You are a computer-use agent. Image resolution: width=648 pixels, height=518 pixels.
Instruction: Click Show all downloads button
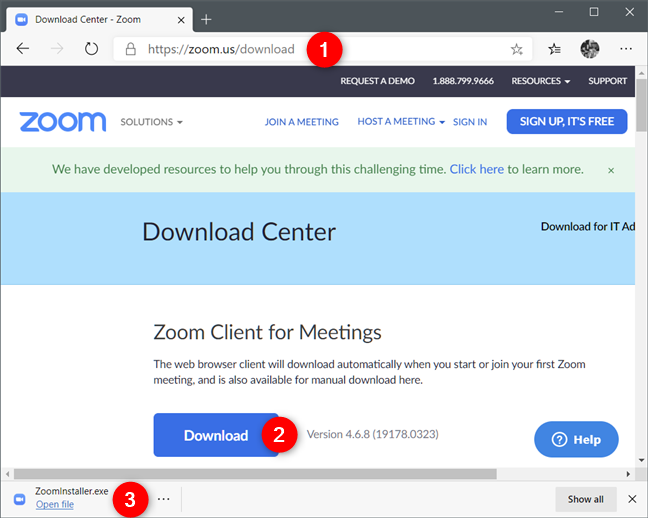click(x=586, y=499)
